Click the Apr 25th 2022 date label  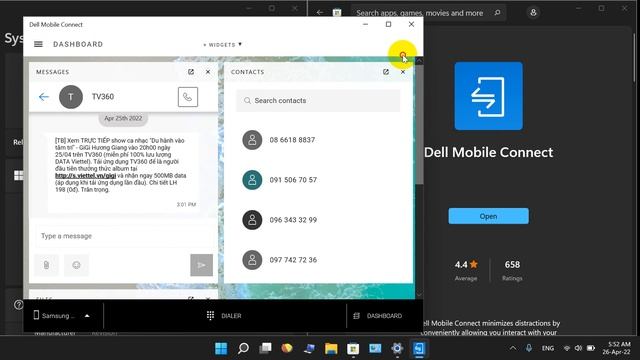coord(123,118)
